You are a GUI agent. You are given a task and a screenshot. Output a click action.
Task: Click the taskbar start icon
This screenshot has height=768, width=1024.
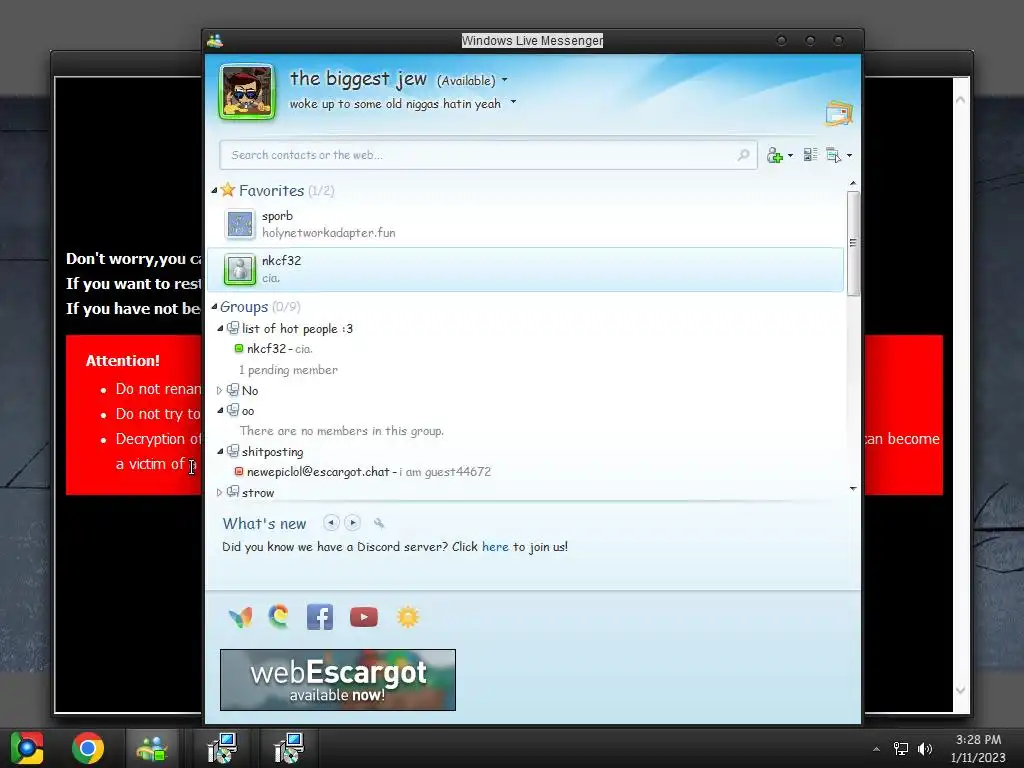pyautogui.click(x=27, y=748)
